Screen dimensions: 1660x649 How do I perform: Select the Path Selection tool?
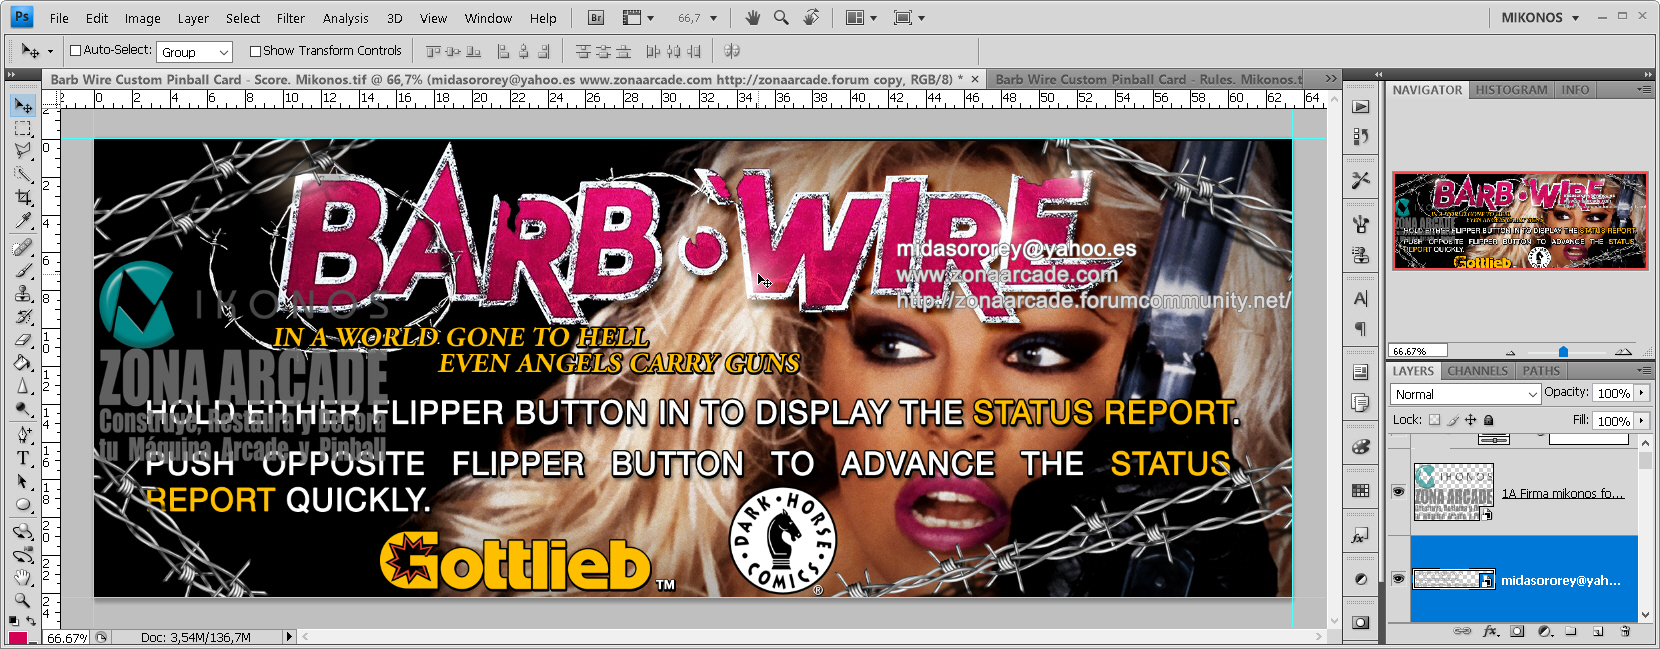(23, 481)
